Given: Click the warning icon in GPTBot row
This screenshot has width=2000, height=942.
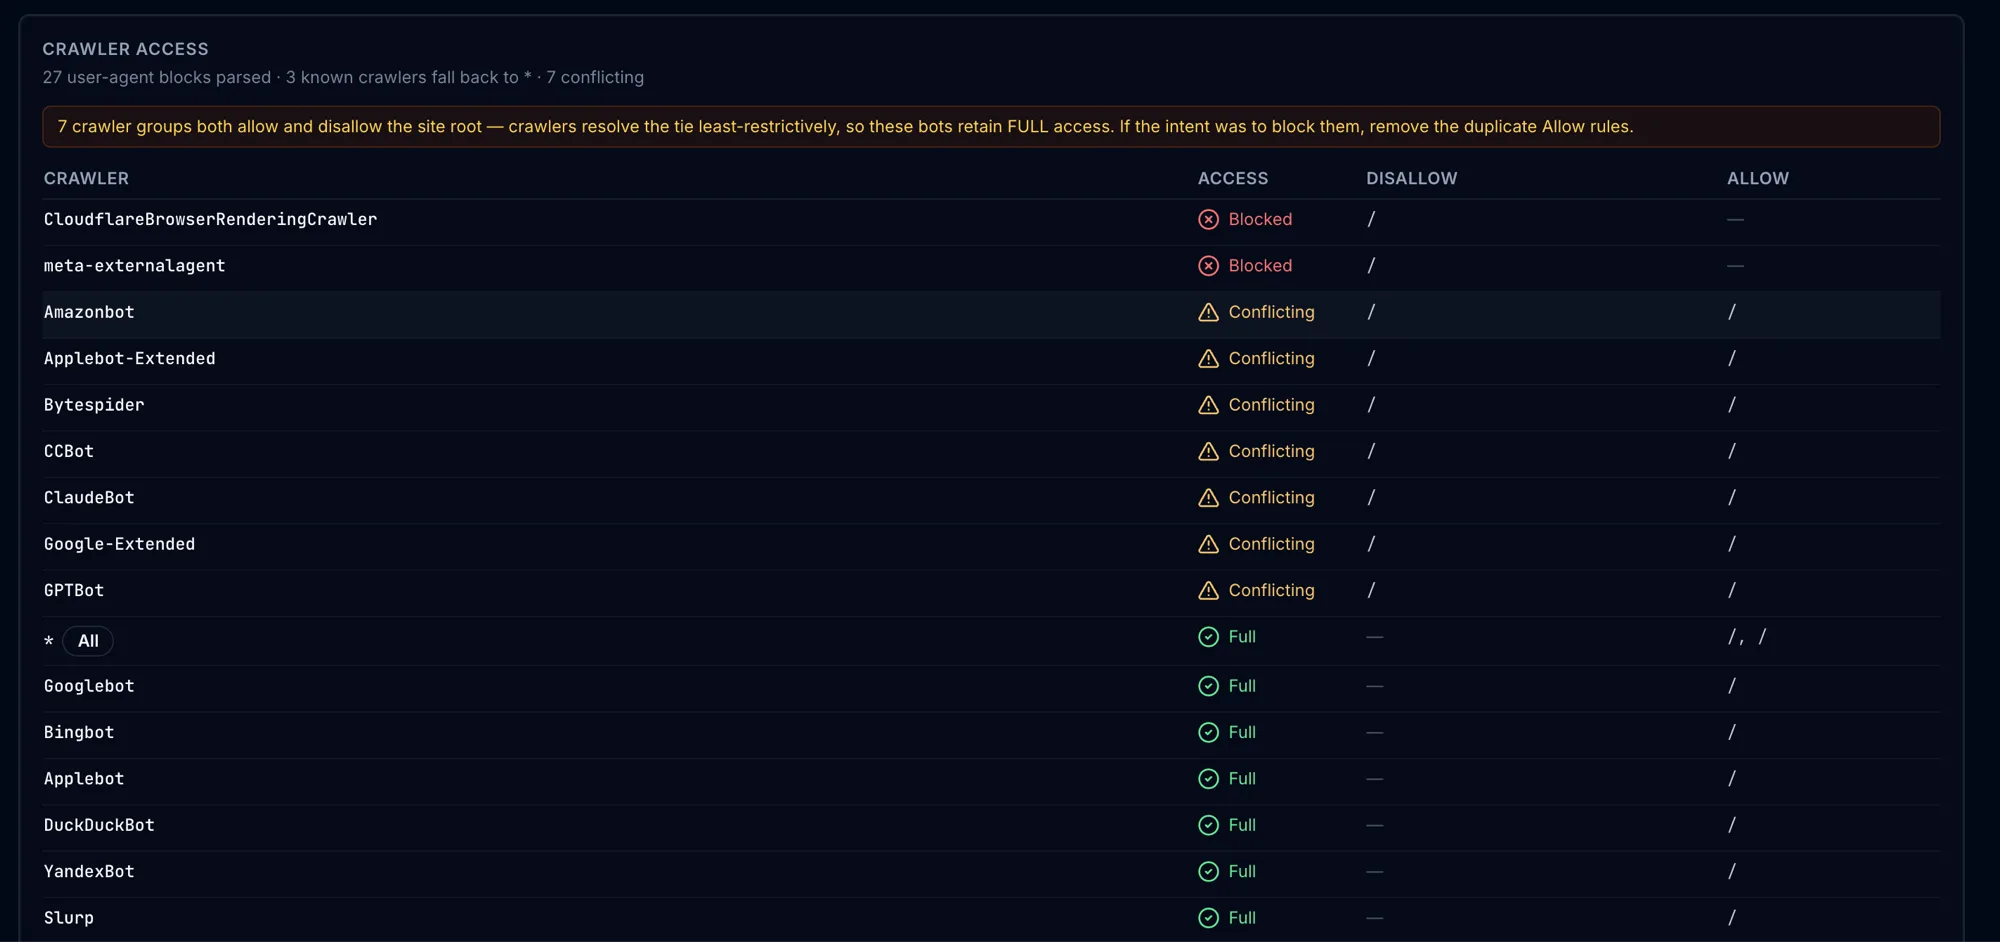Looking at the screenshot, I should [x=1208, y=590].
